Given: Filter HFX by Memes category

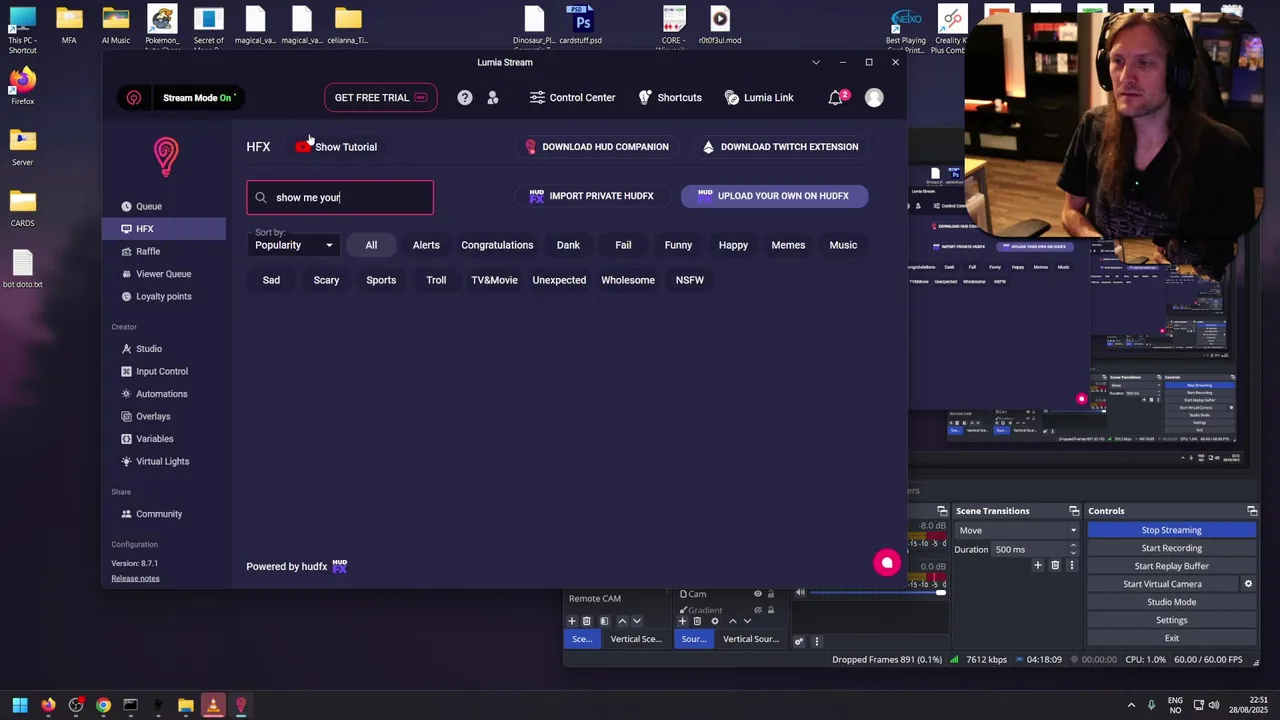Looking at the screenshot, I should 788,245.
